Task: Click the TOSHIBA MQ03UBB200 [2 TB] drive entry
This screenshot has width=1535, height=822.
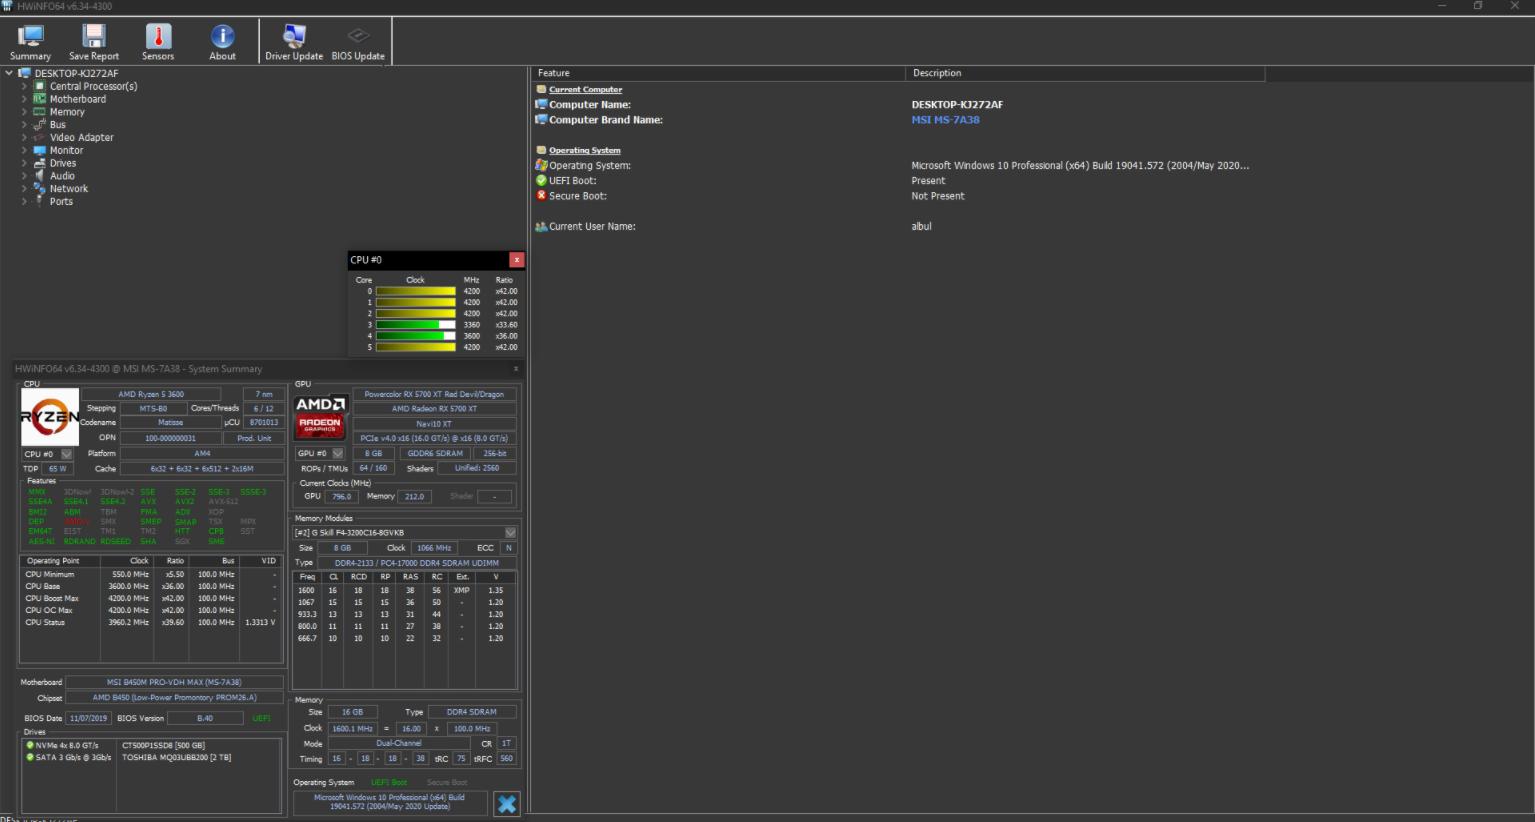Action: 176,757
